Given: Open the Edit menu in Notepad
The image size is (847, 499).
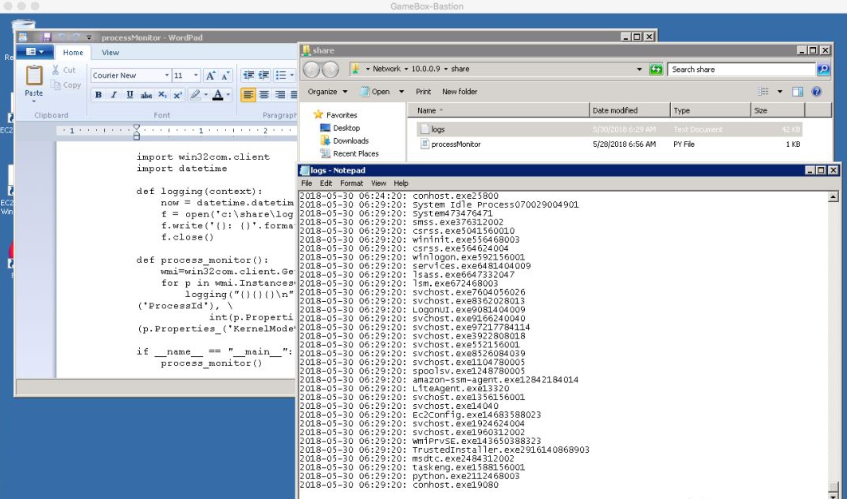Looking at the screenshot, I should [326, 184].
